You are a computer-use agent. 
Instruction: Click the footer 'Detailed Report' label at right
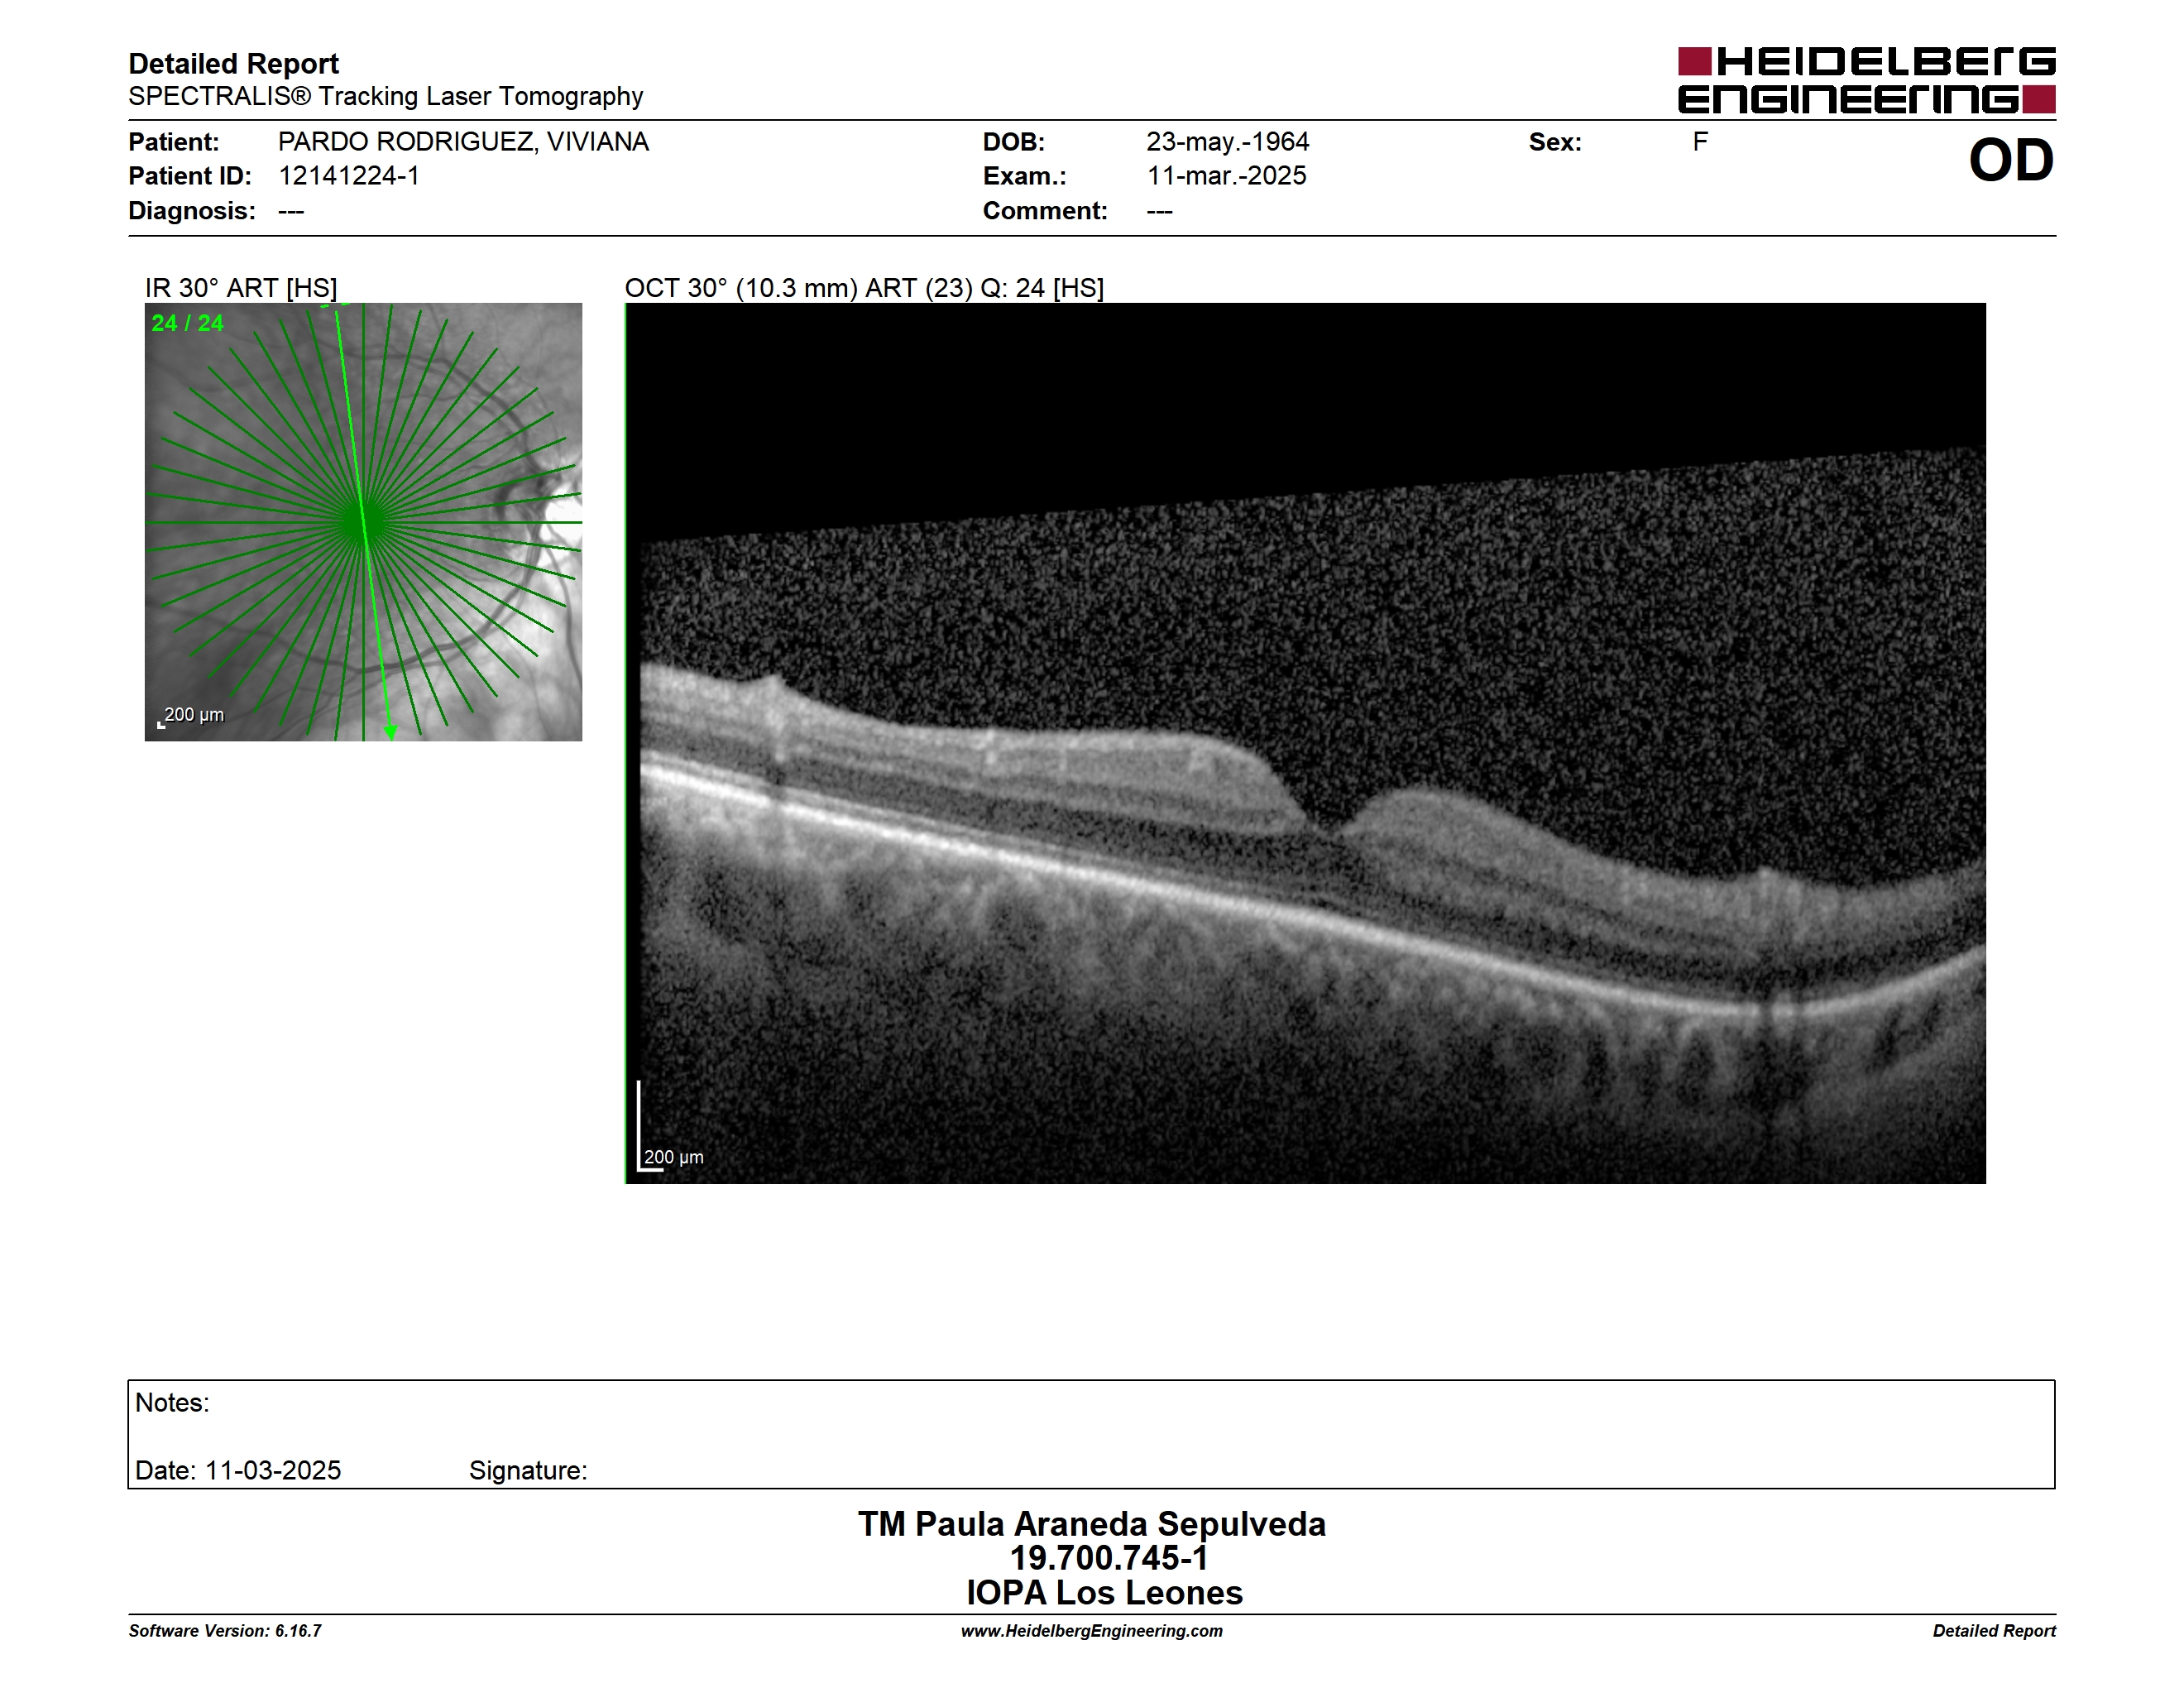click(x=1993, y=1631)
